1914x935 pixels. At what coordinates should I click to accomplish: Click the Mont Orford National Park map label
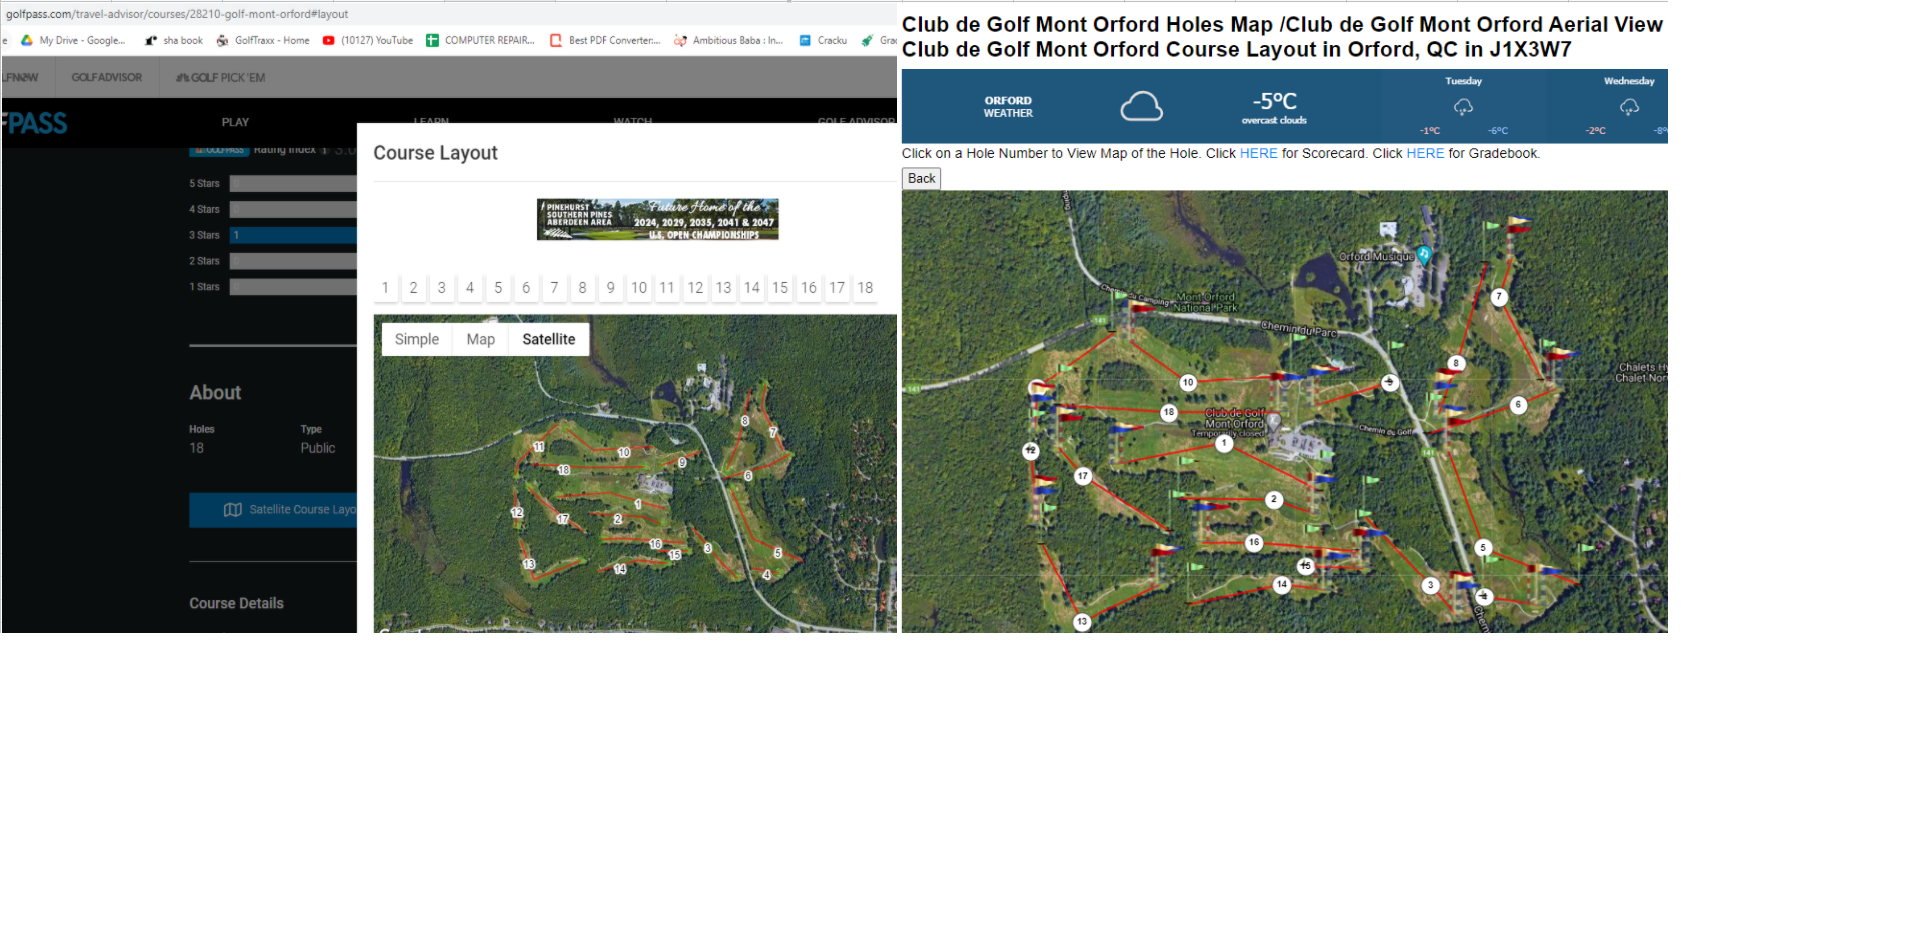pos(1205,302)
